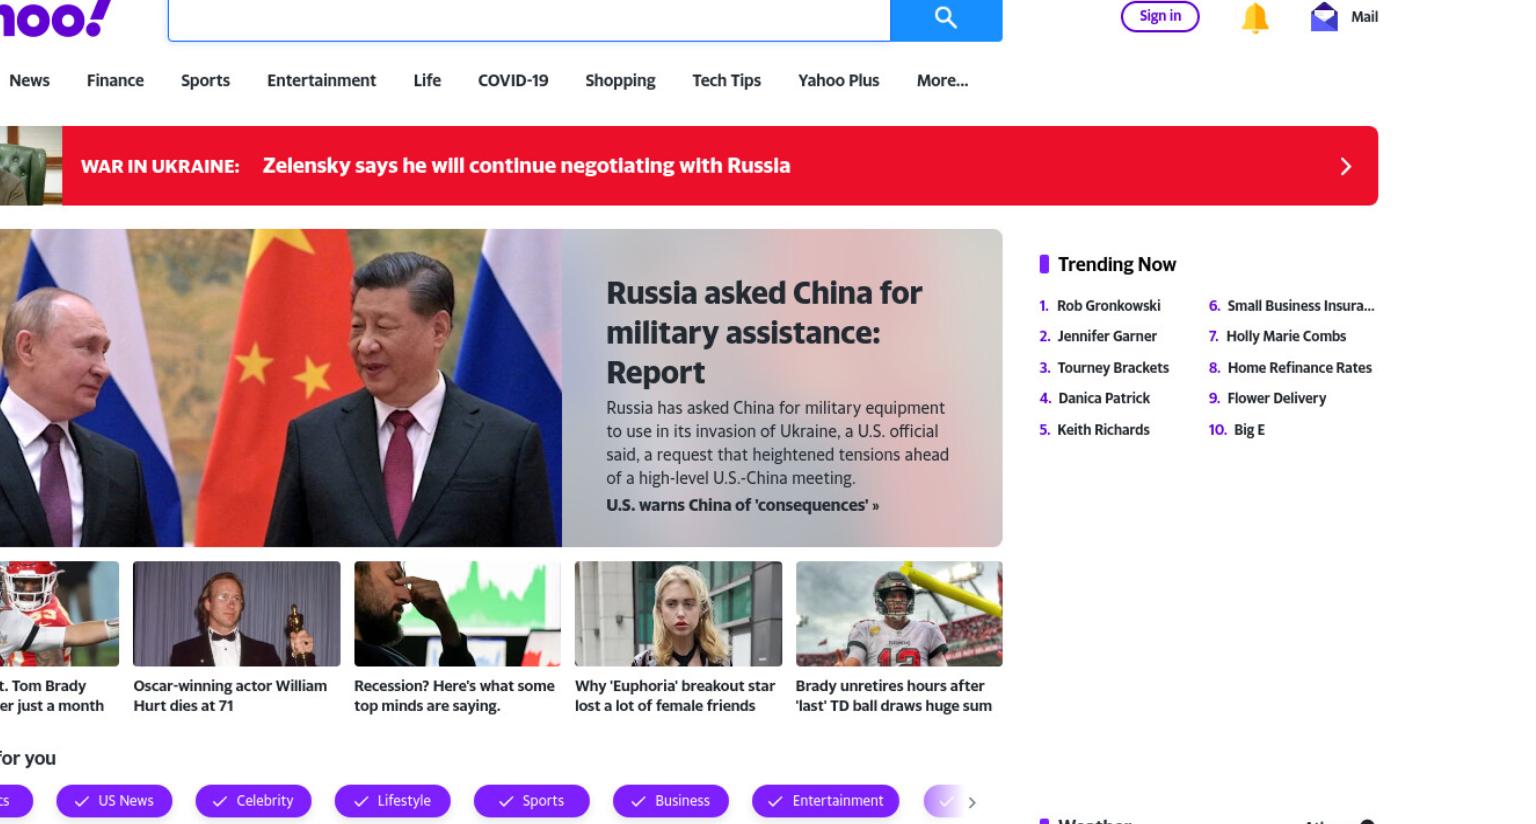This screenshot has height=824, width=1536.
Task: Open the Rob Gronkowski trending link
Action: pyautogui.click(x=1108, y=306)
